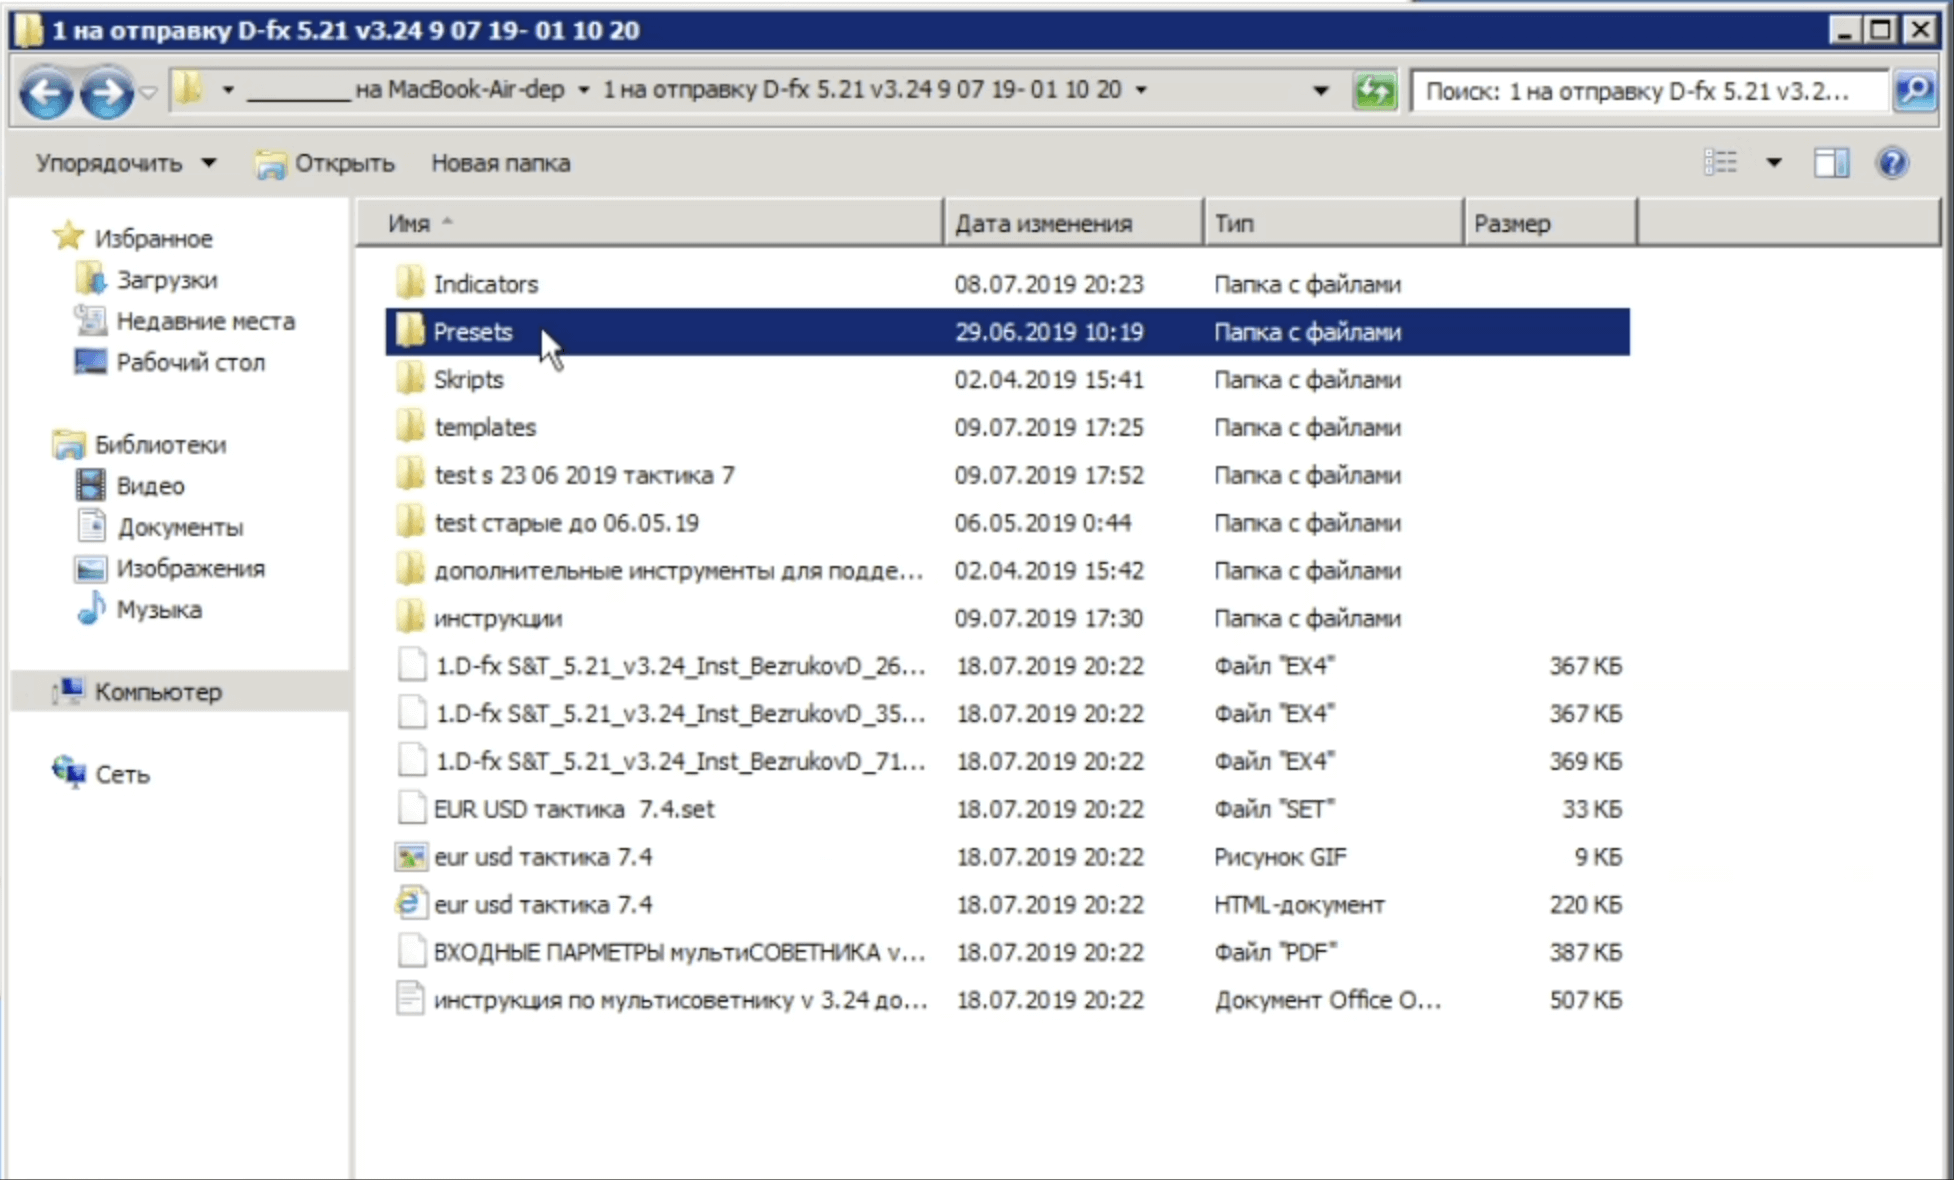Select the Indicators folder
Image resolution: width=1954 pixels, height=1180 pixels.
(486, 284)
